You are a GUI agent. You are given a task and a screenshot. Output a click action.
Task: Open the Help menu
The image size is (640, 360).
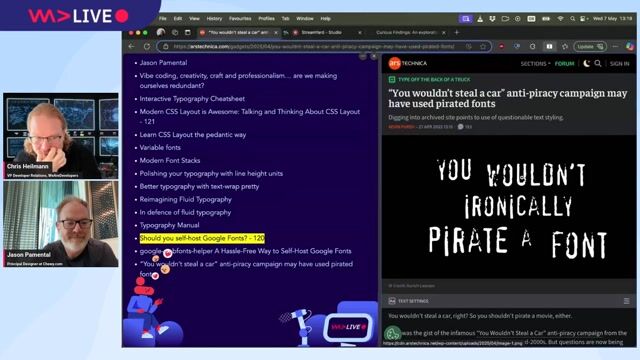click(x=325, y=19)
